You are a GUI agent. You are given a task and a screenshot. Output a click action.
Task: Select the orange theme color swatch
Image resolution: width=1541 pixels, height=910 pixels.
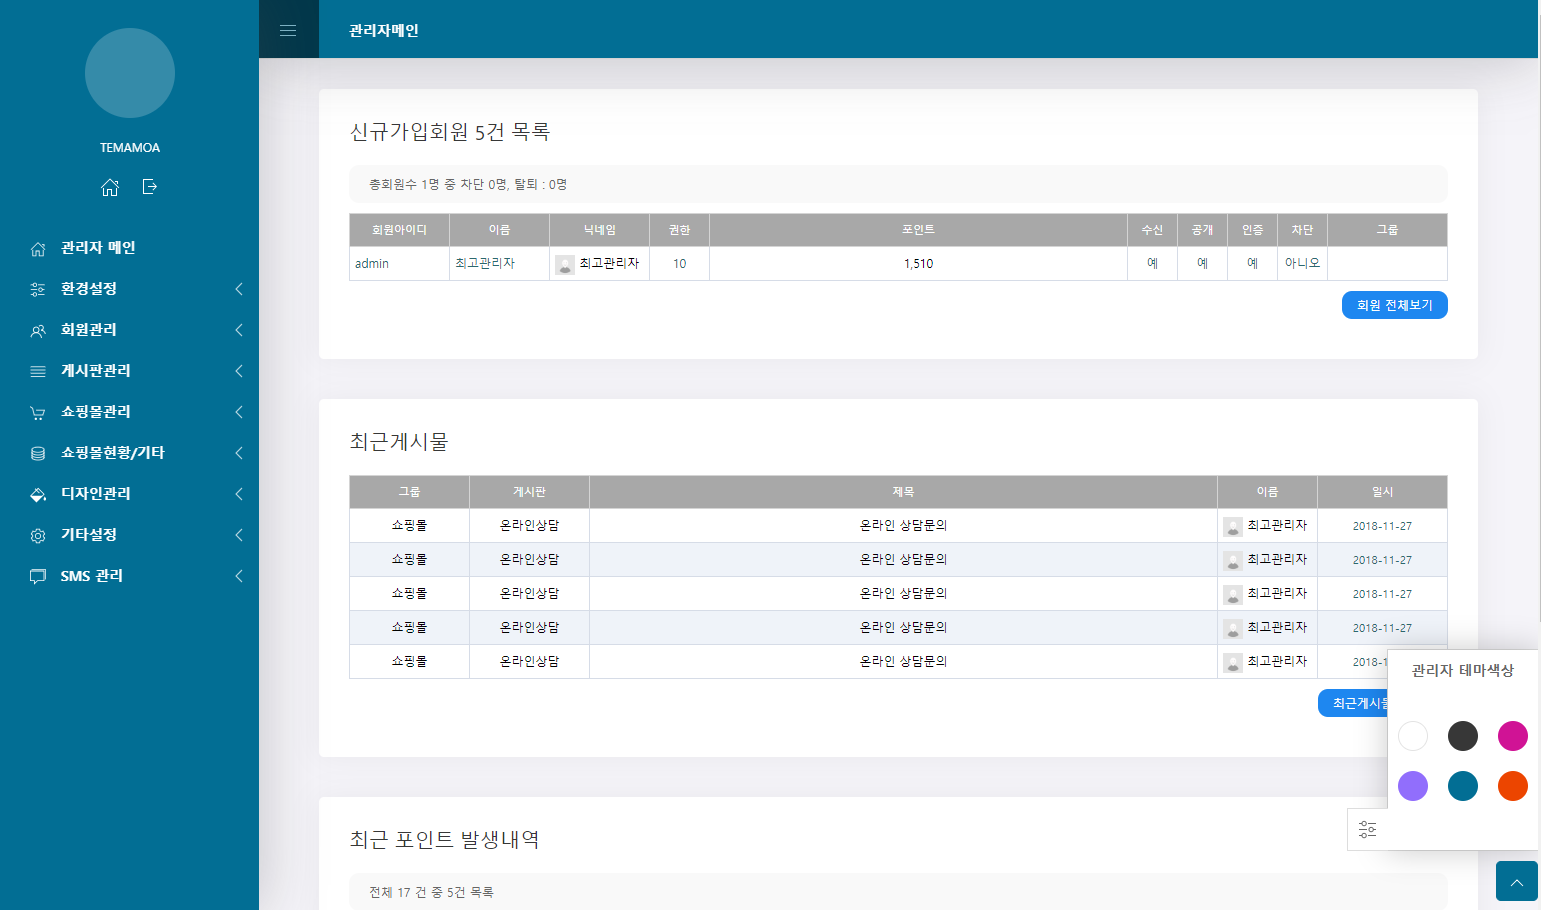pos(1512,786)
